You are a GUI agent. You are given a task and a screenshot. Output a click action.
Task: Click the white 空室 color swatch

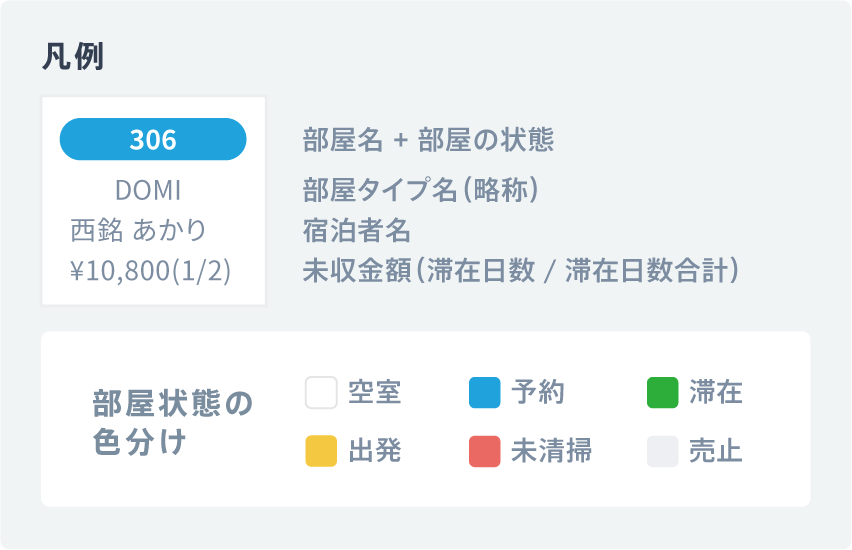coord(321,392)
